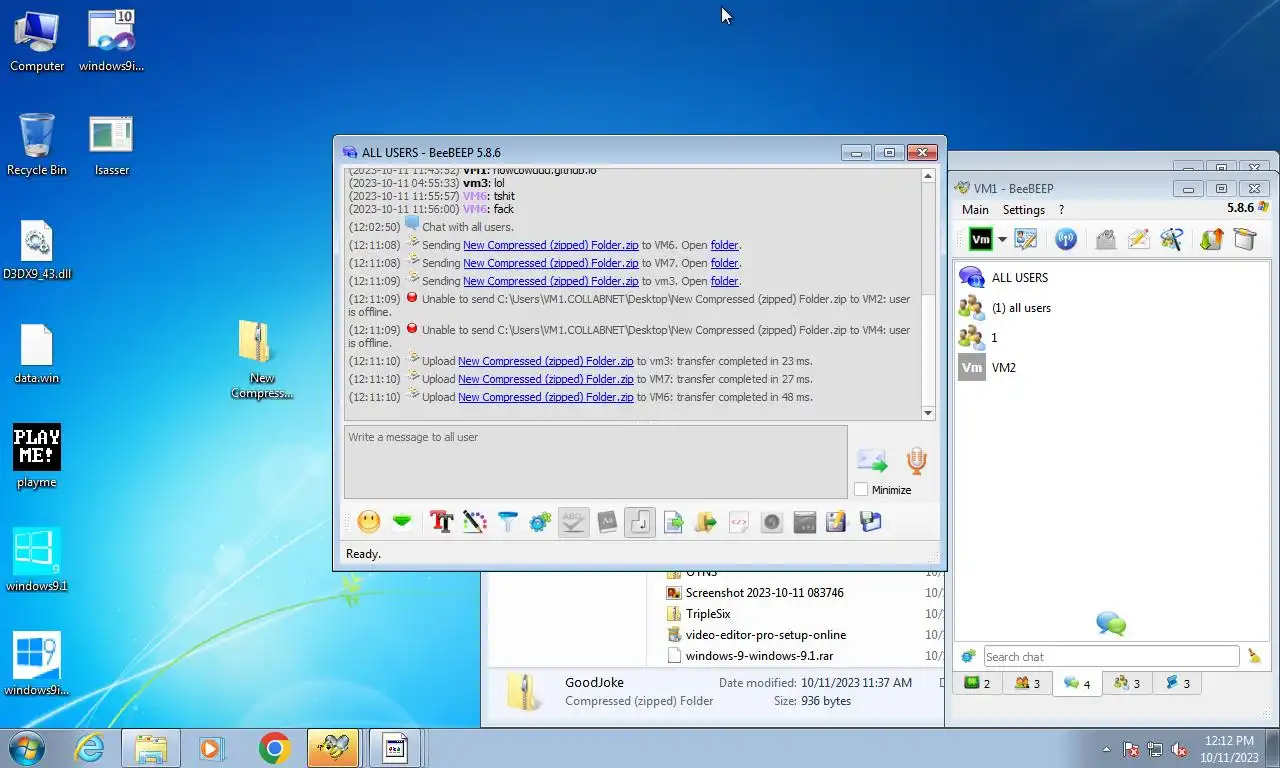Viewport: 1280px width, 768px height.
Task: Switch to the chat bubbles tab showing 4
Action: (1077, 683)
